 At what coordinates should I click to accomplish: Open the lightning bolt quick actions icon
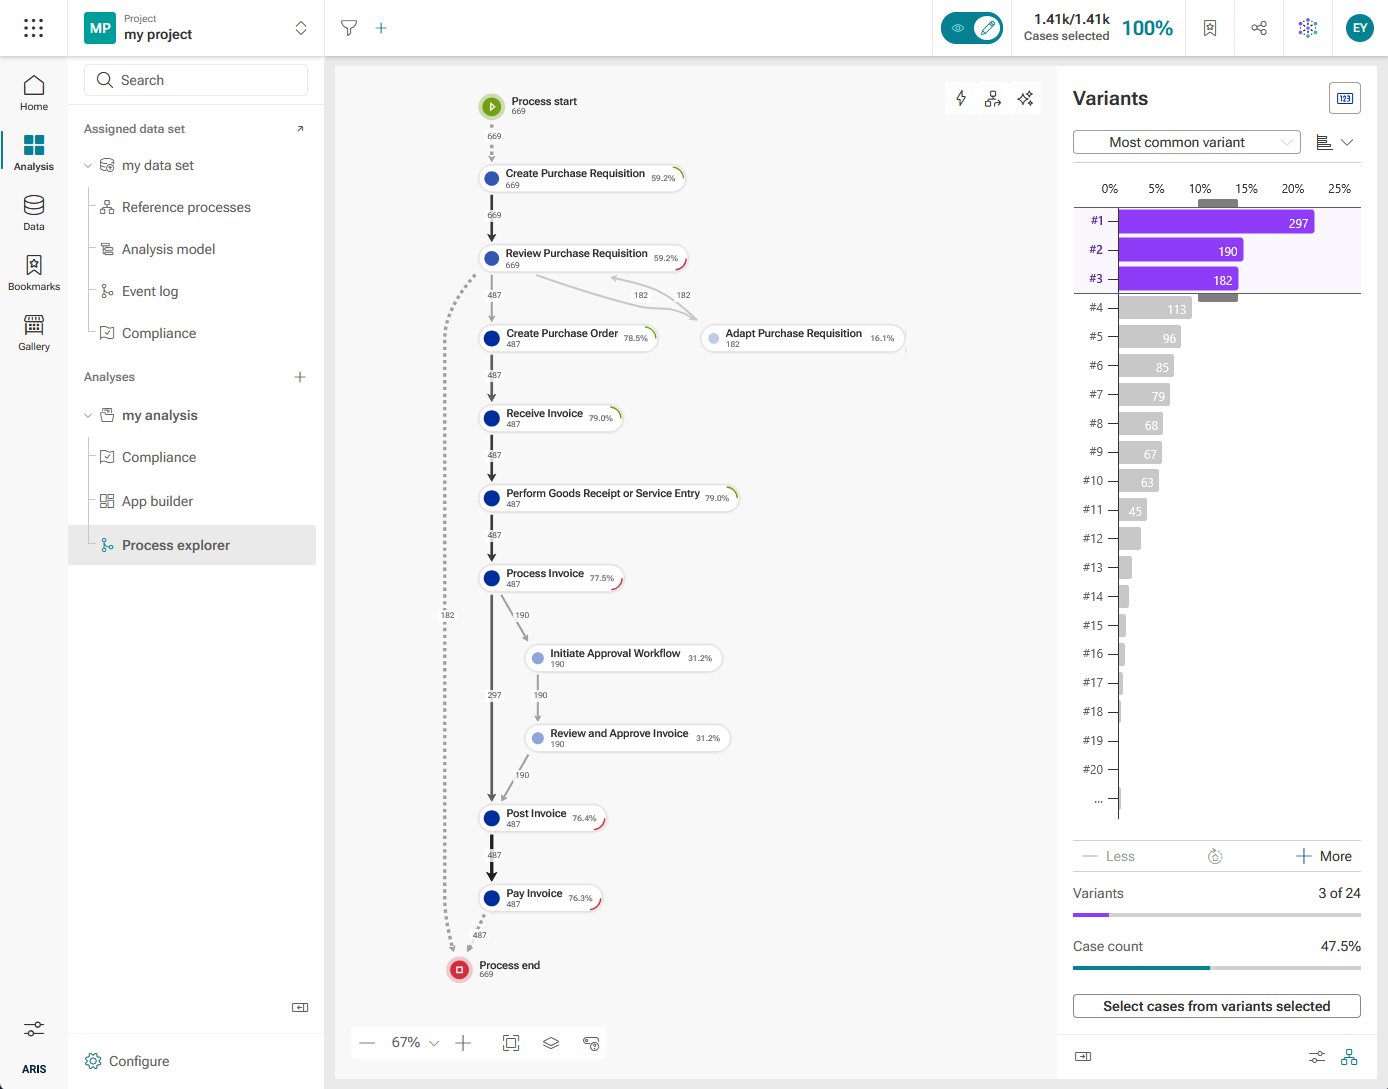pos(961,98)
